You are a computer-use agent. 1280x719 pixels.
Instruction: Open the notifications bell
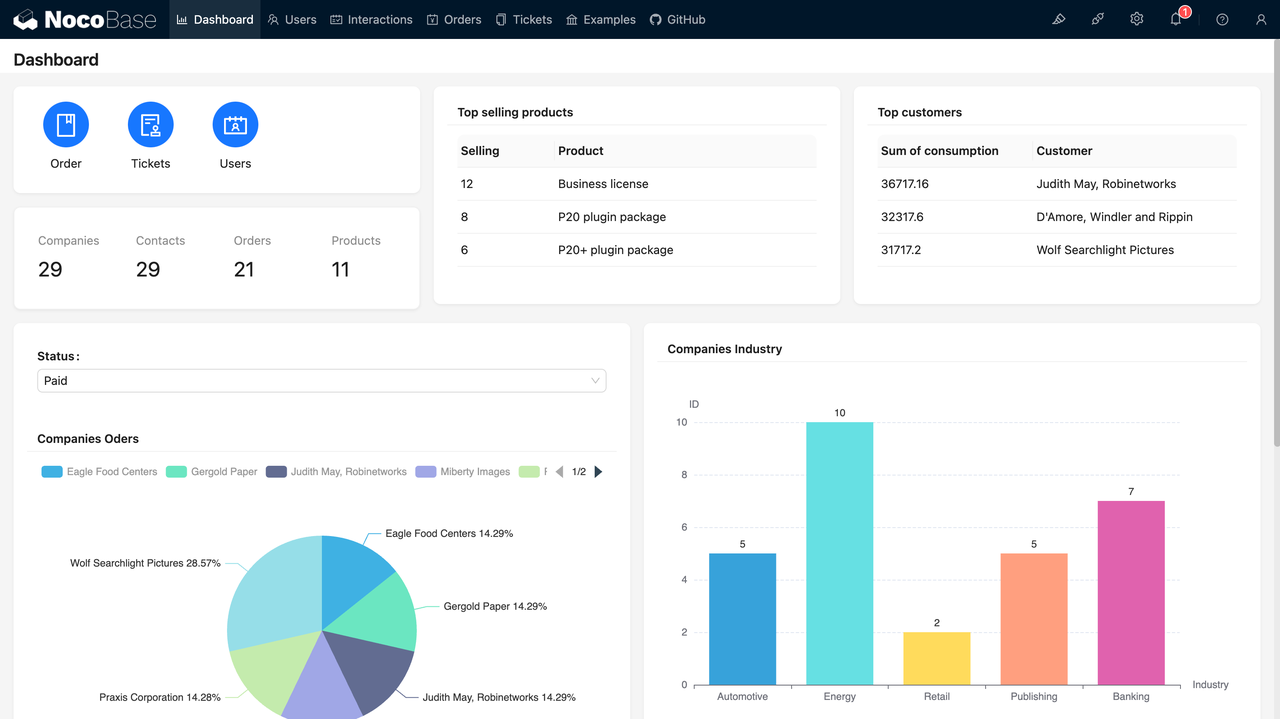1175,19
